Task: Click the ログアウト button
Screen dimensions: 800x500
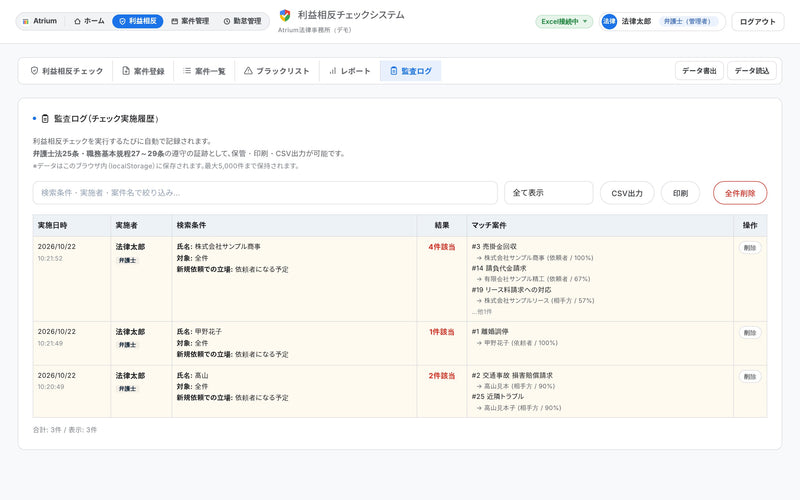Action: (758, 22)
